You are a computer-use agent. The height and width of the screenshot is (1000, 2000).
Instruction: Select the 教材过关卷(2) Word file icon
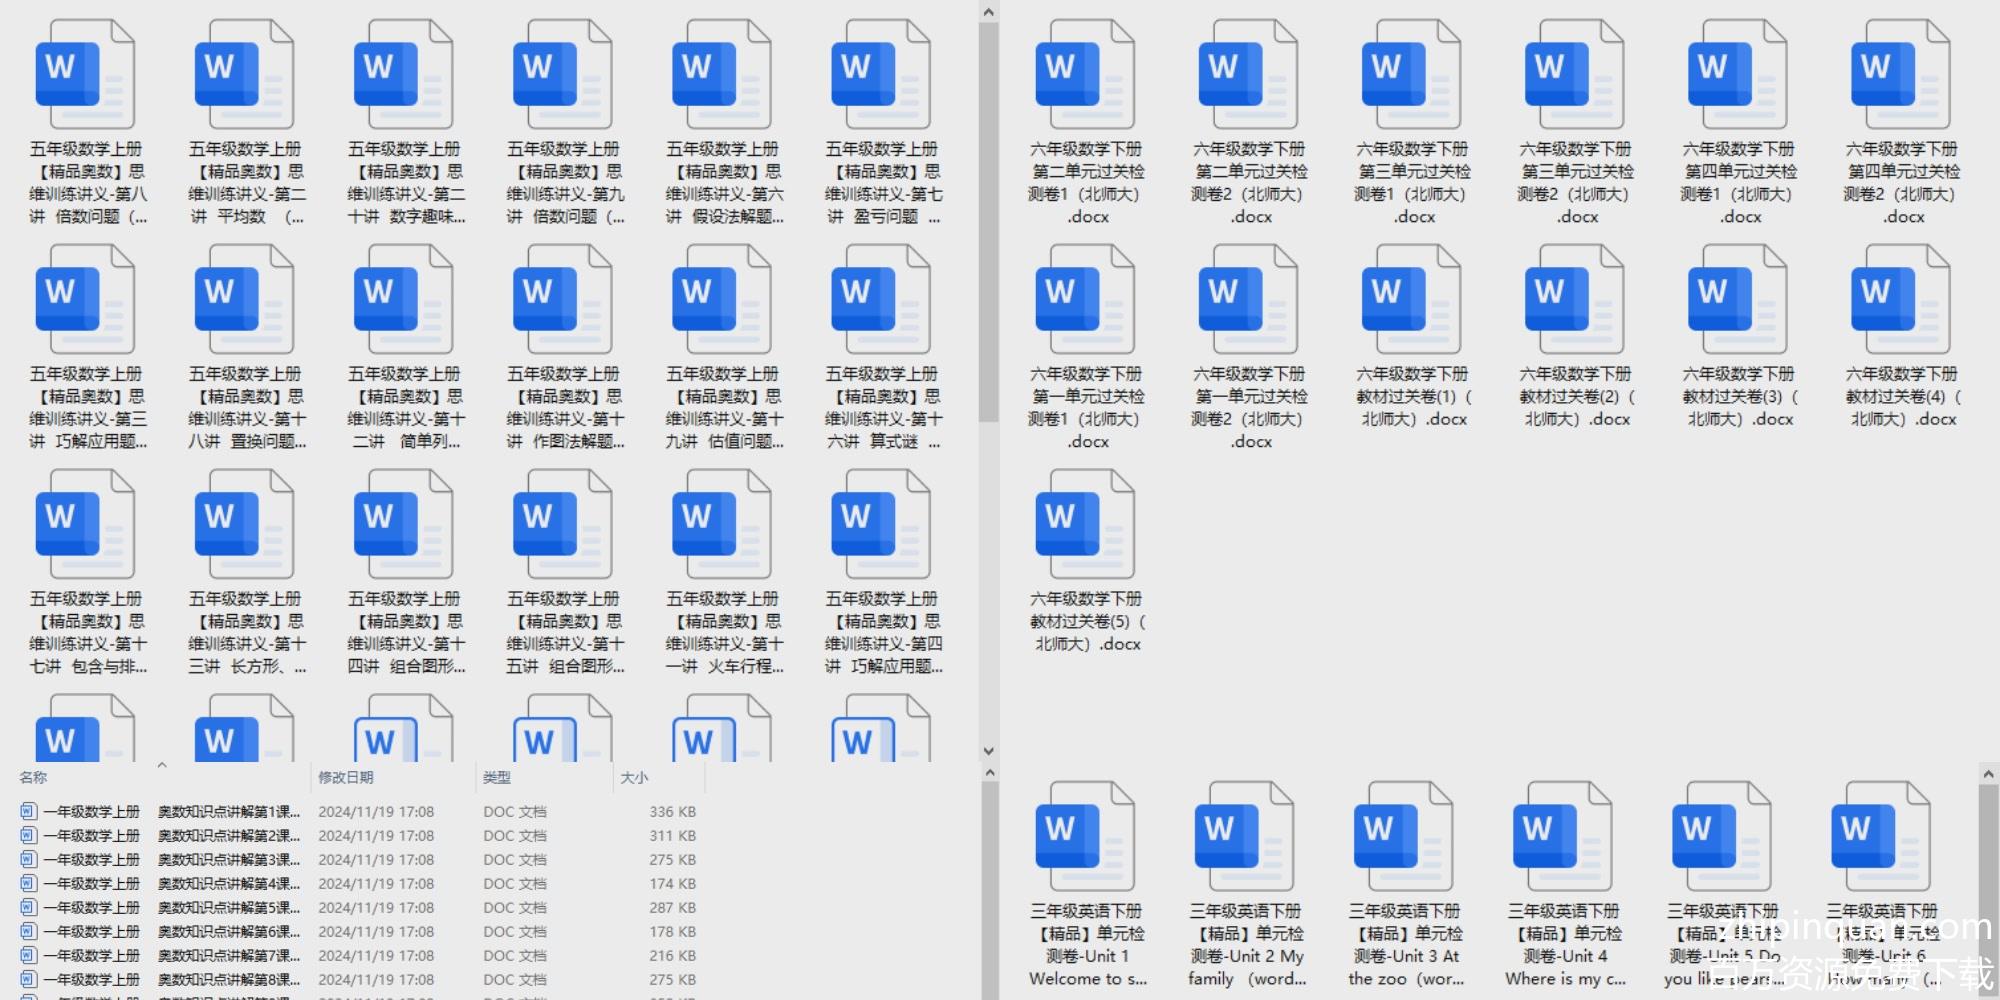click(1574, 300)
